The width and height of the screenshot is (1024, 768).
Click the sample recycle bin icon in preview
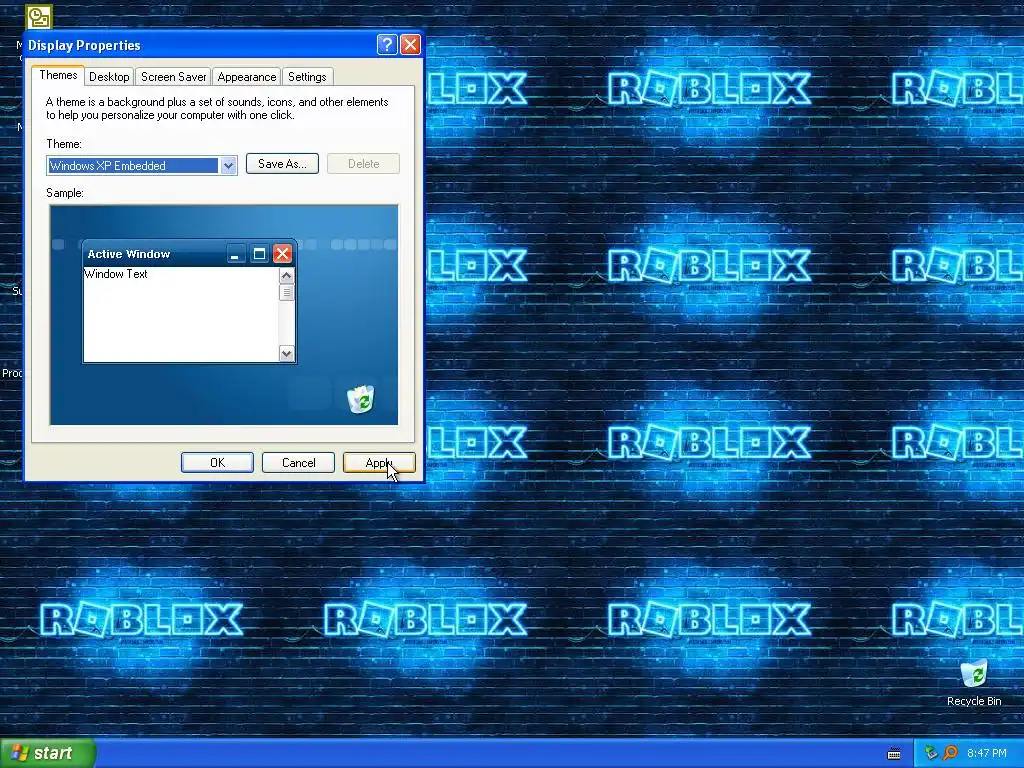coord(360,399)
